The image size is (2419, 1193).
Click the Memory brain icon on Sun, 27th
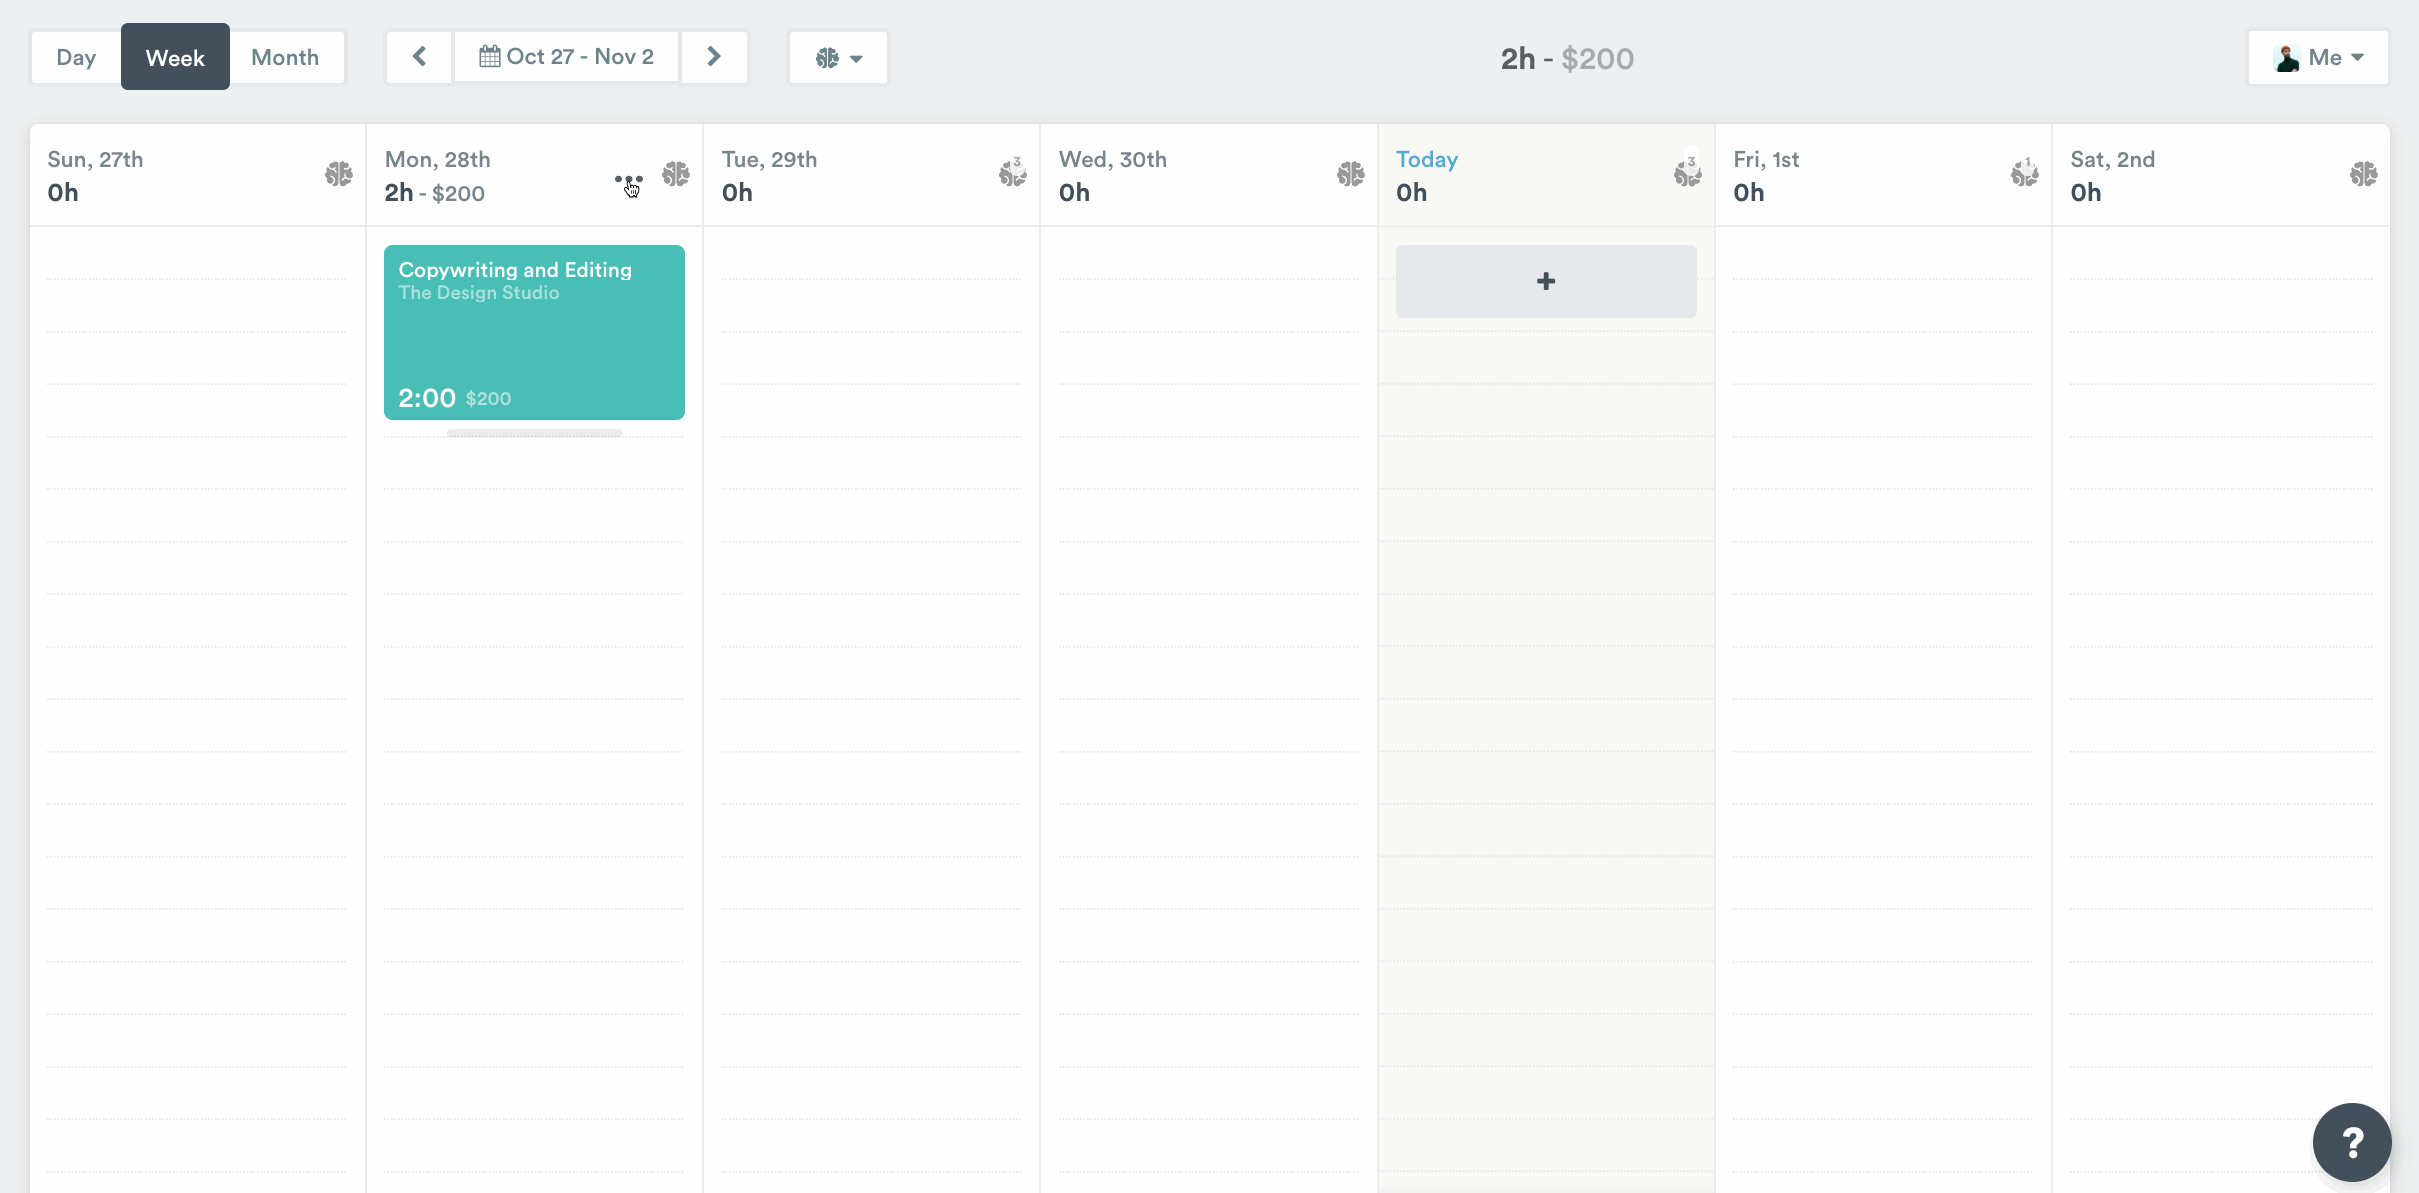click(338, 173)
